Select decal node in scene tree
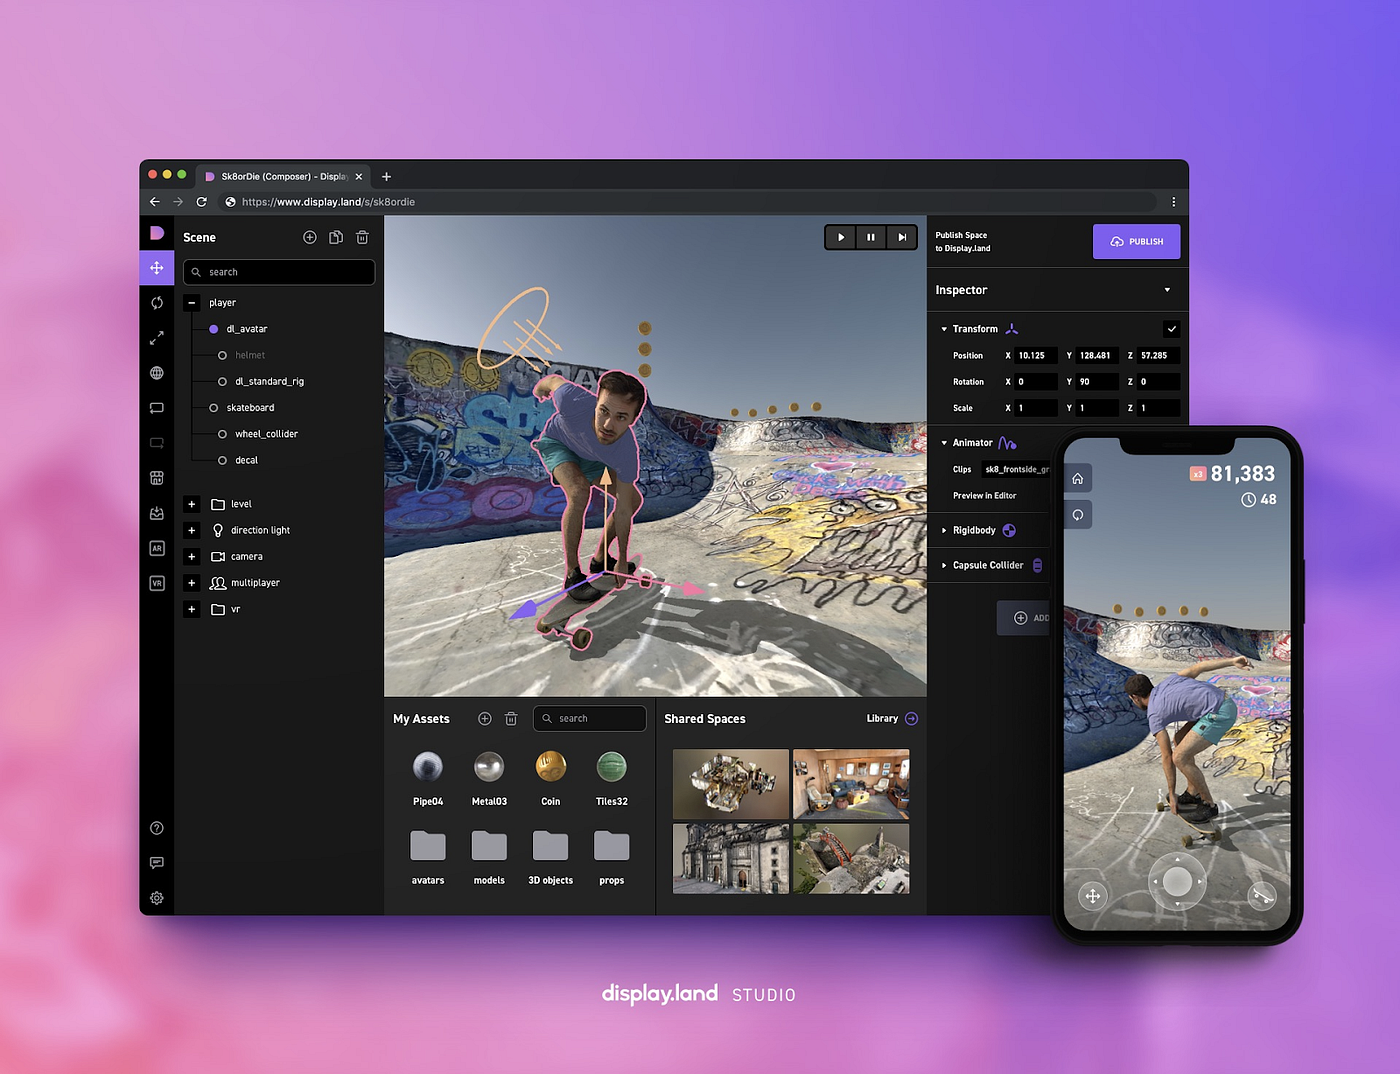The height and width of the screenshot is (1074, 1400). [x=246, y=460]
